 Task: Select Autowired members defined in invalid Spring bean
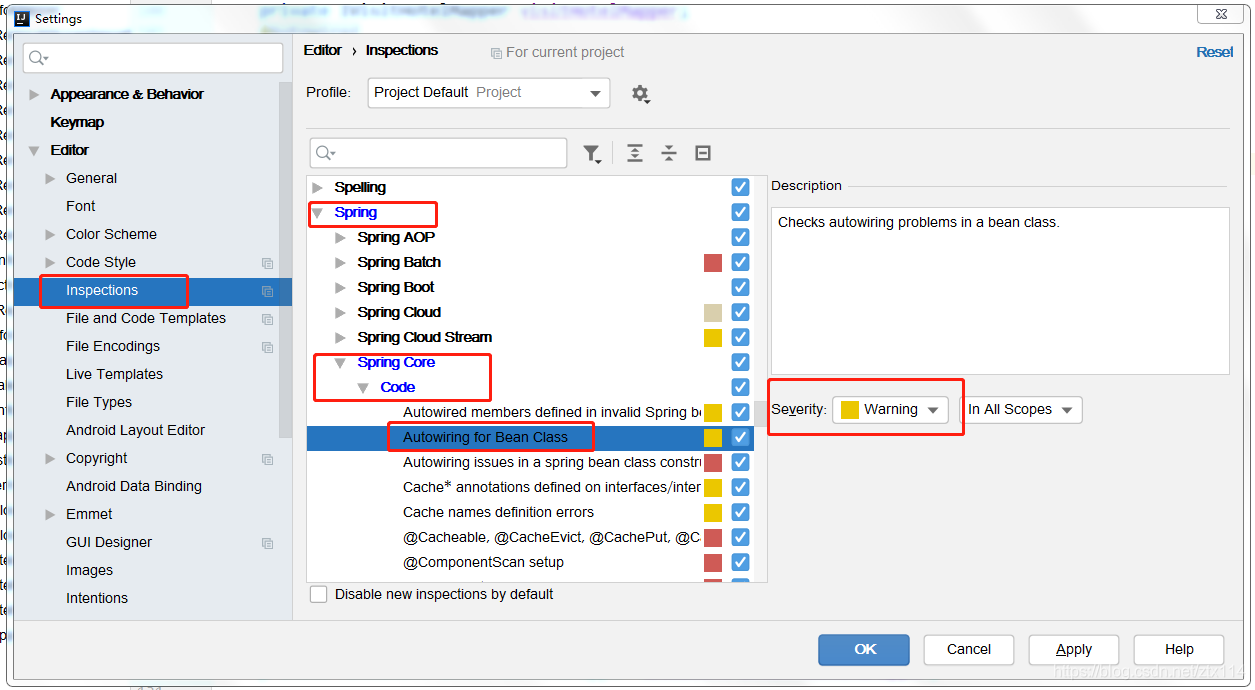pos(552,412)
